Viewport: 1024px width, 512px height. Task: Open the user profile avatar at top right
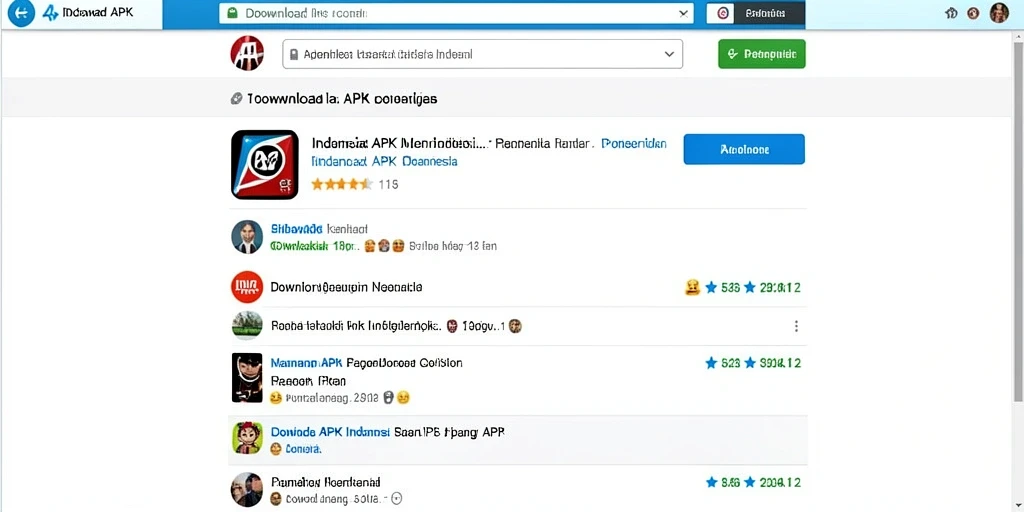(999, 12)
